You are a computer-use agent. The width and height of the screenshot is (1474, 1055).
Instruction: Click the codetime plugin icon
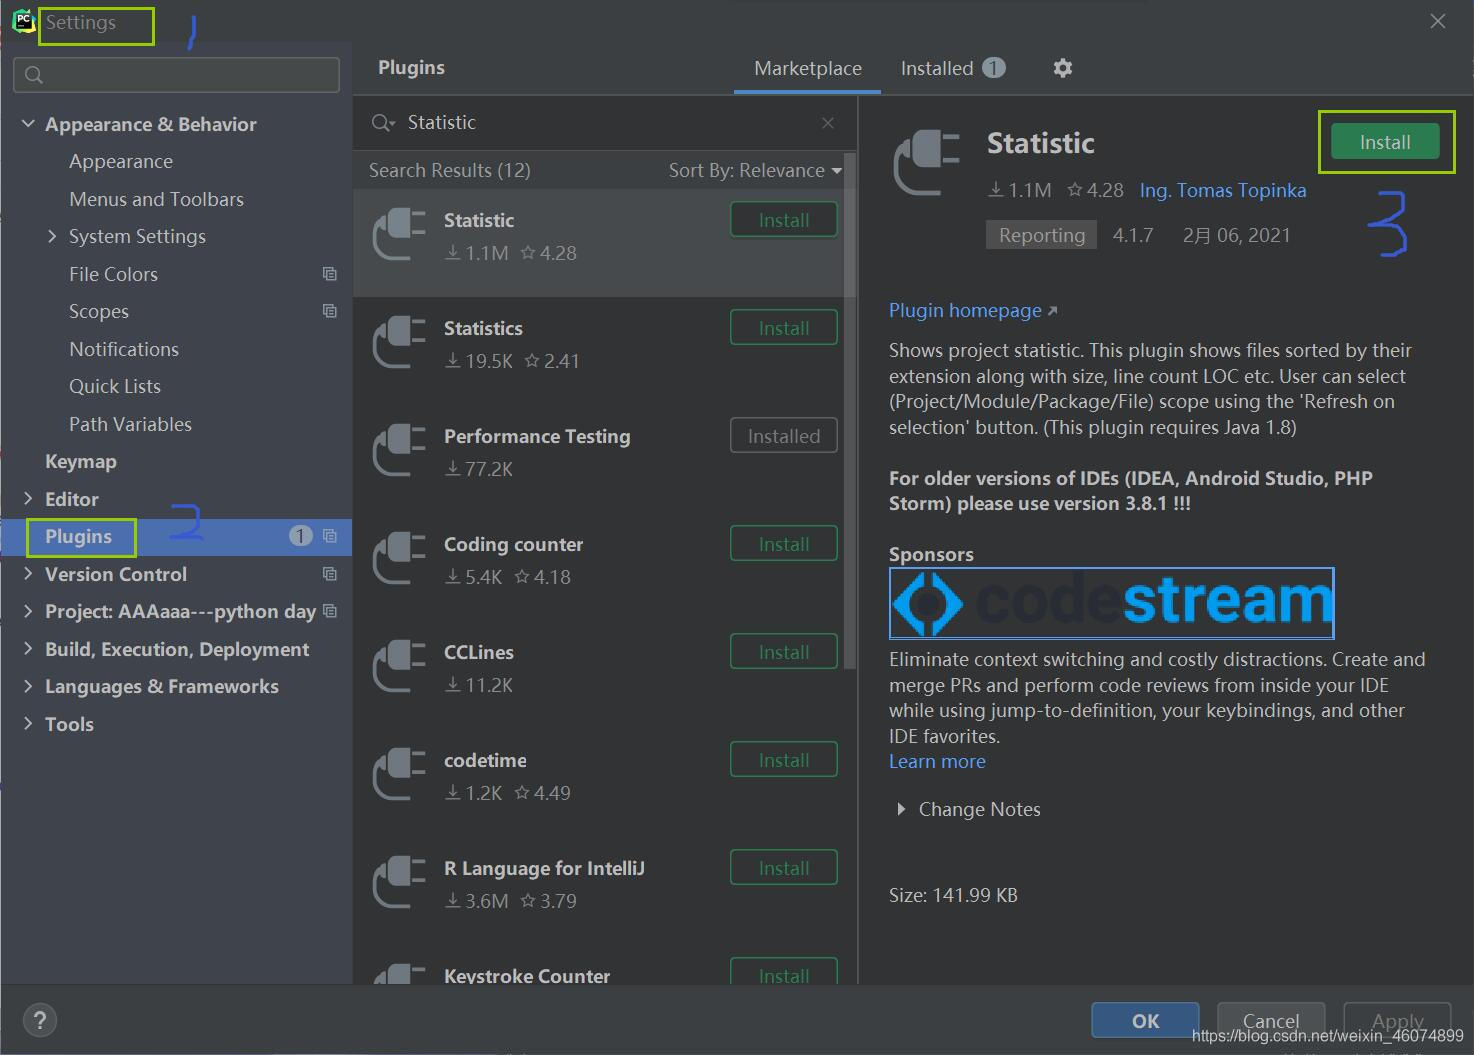[x=399, y=776]
